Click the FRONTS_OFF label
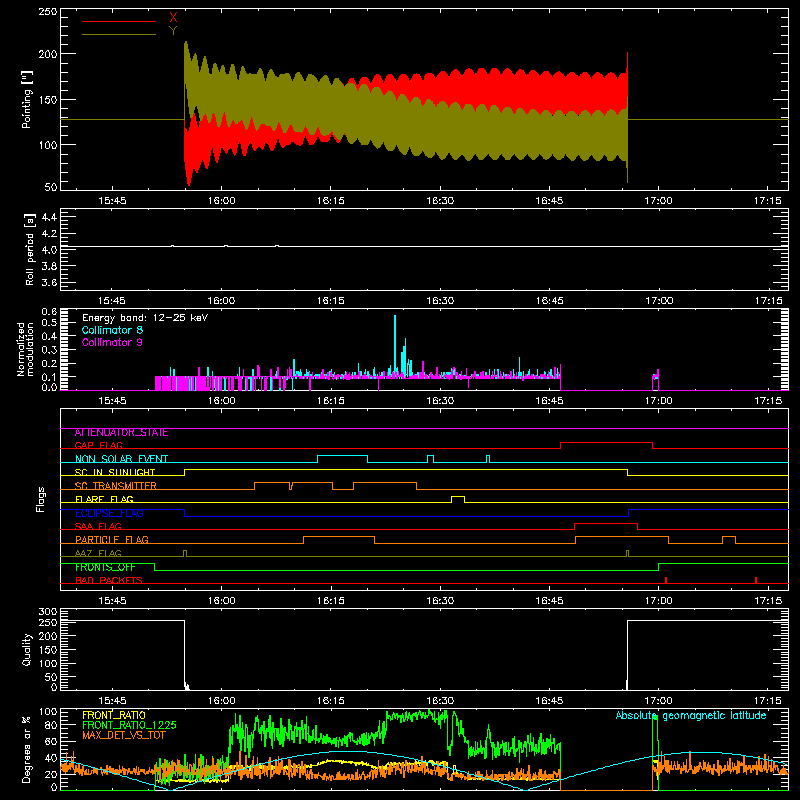Screen dimensions: 800x800 click(105, 567)
